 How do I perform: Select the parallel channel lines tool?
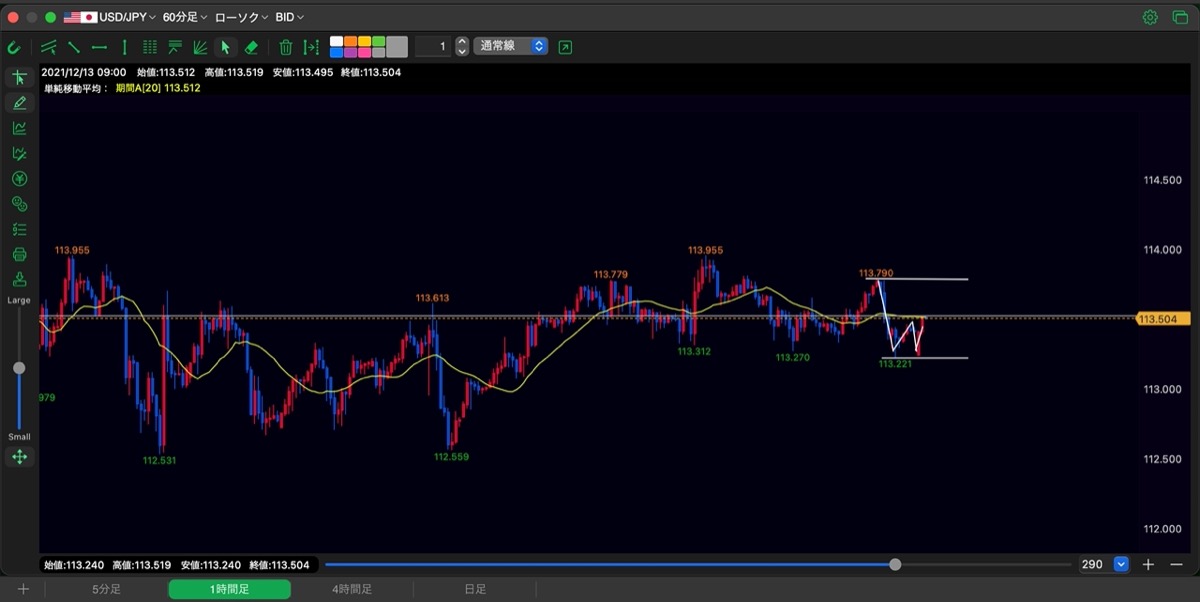point(49,47)
